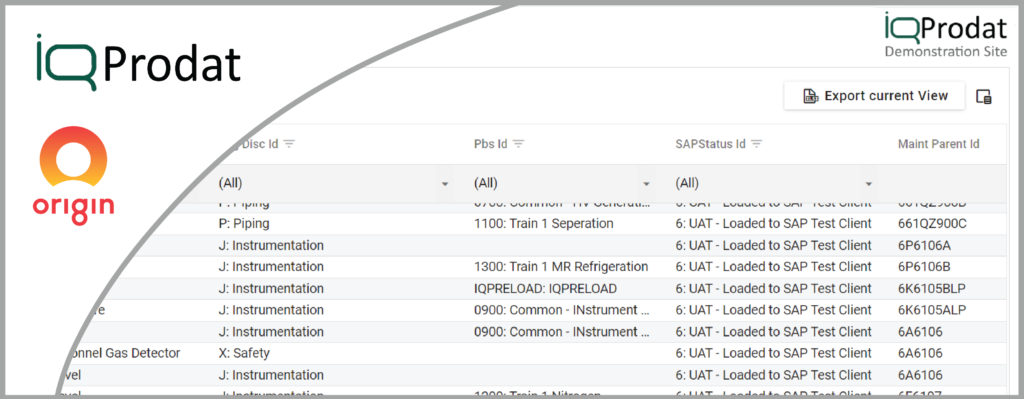Image resolution: width=1024 pixels, height=399 pixels.
Task: Open filter icon on Pbs Id column
Action: point(519,144)
